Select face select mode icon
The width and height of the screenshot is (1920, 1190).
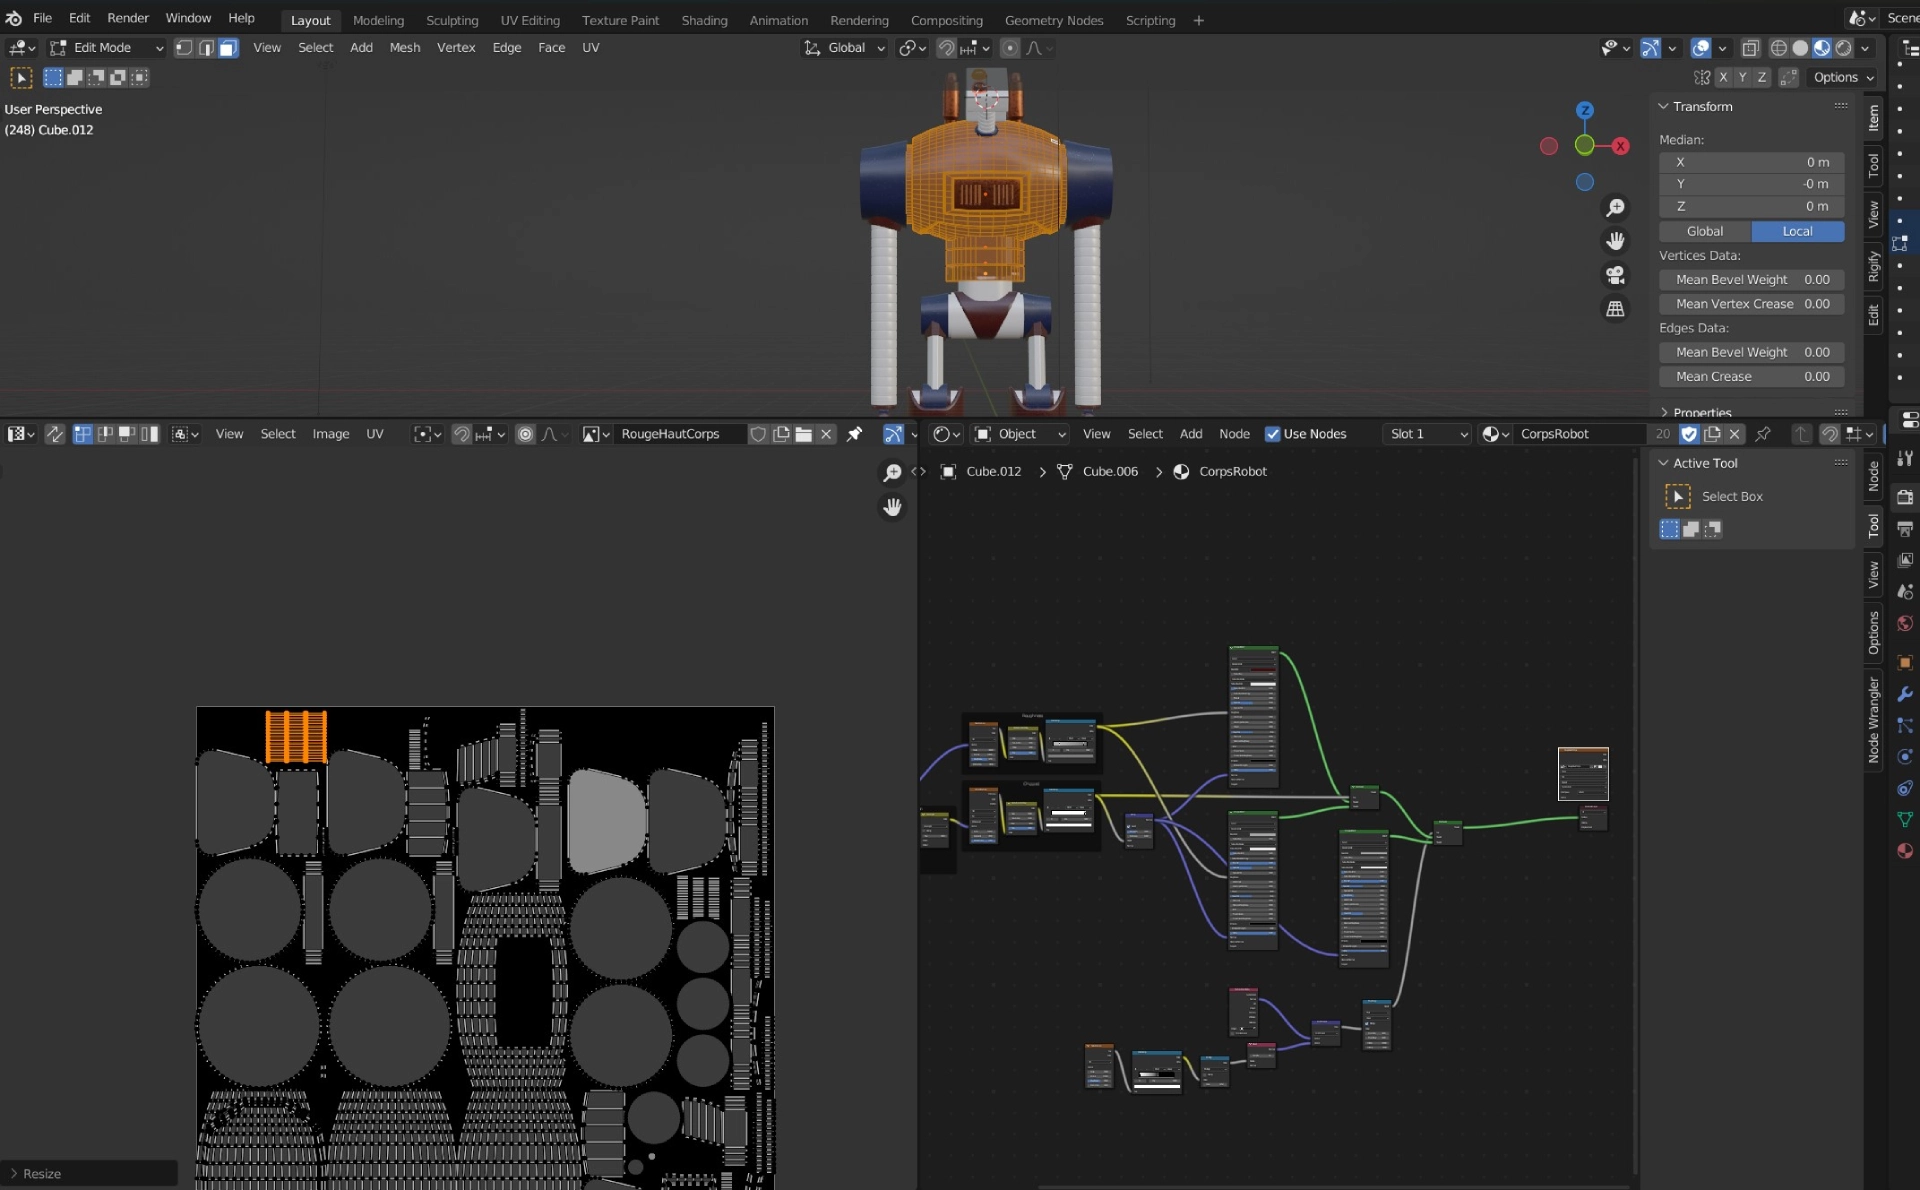228,48
